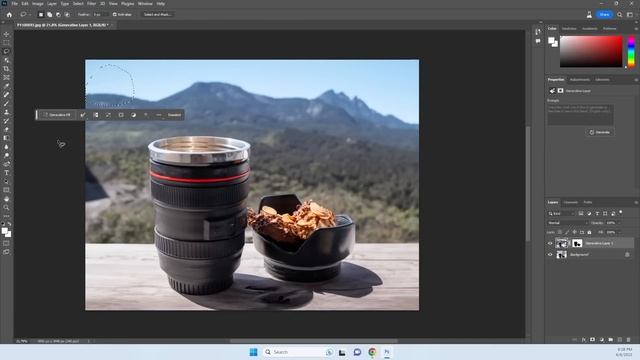
Task: Select the Clone Stamp tool
Action: click(x=6, y=112)
